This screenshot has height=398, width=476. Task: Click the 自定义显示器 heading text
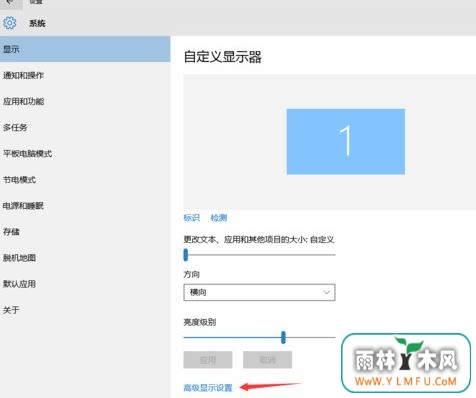222,57
